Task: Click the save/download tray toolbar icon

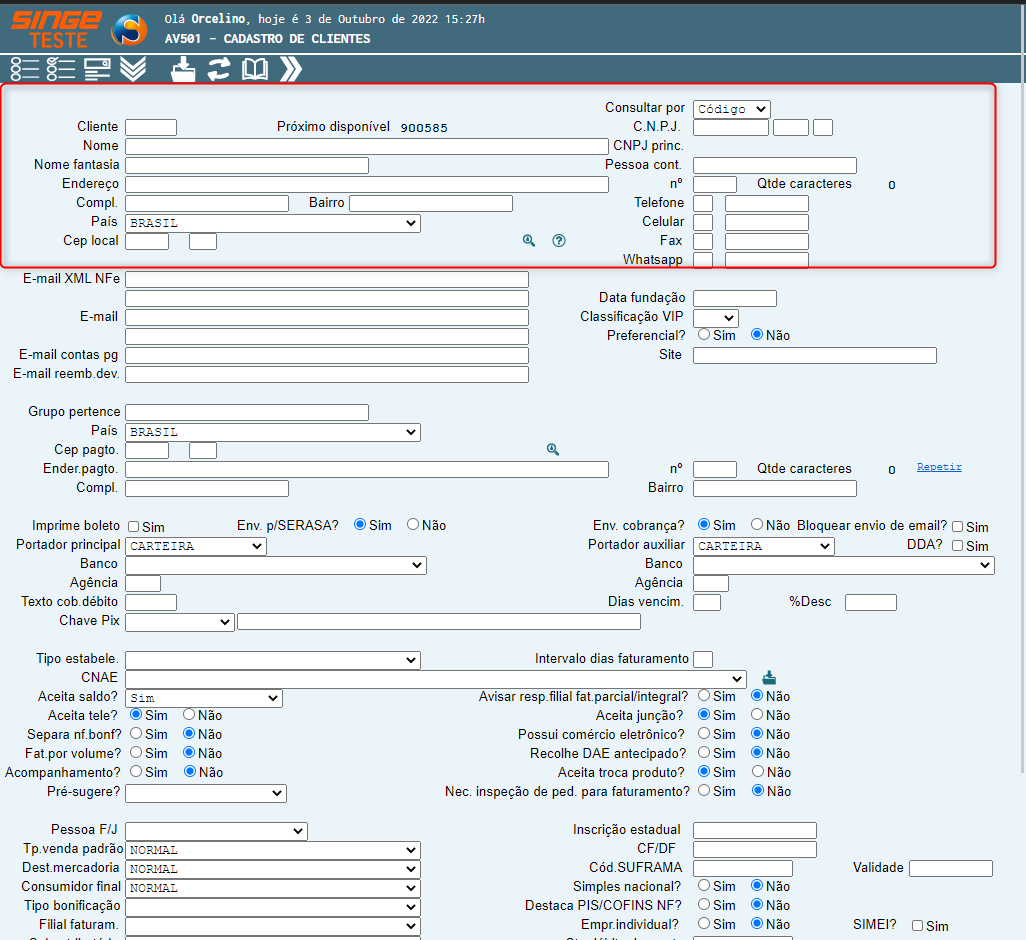Action: pyautogui.click(x=183, y=69)
